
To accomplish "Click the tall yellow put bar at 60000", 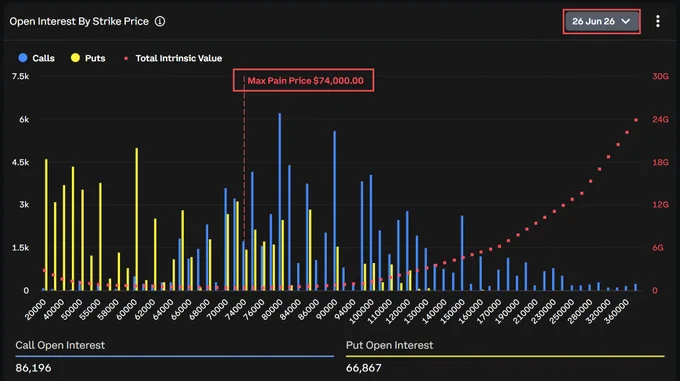I will pyautogui.click(x=137, y=219).
